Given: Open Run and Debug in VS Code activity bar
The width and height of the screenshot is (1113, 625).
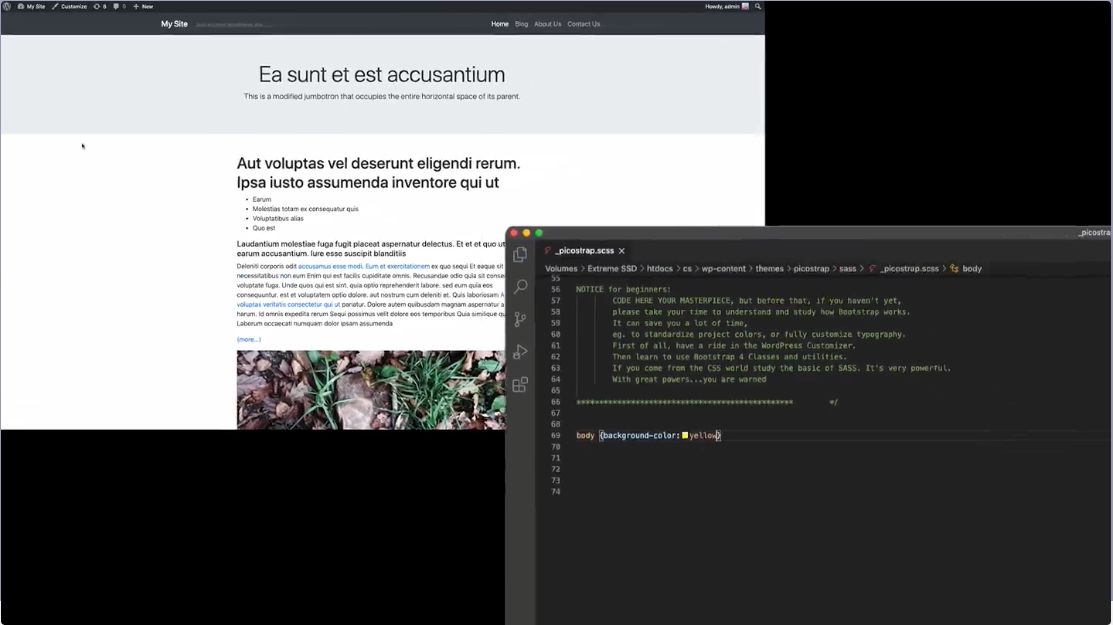Looking at the screenshot, I should tap(520, 352).
